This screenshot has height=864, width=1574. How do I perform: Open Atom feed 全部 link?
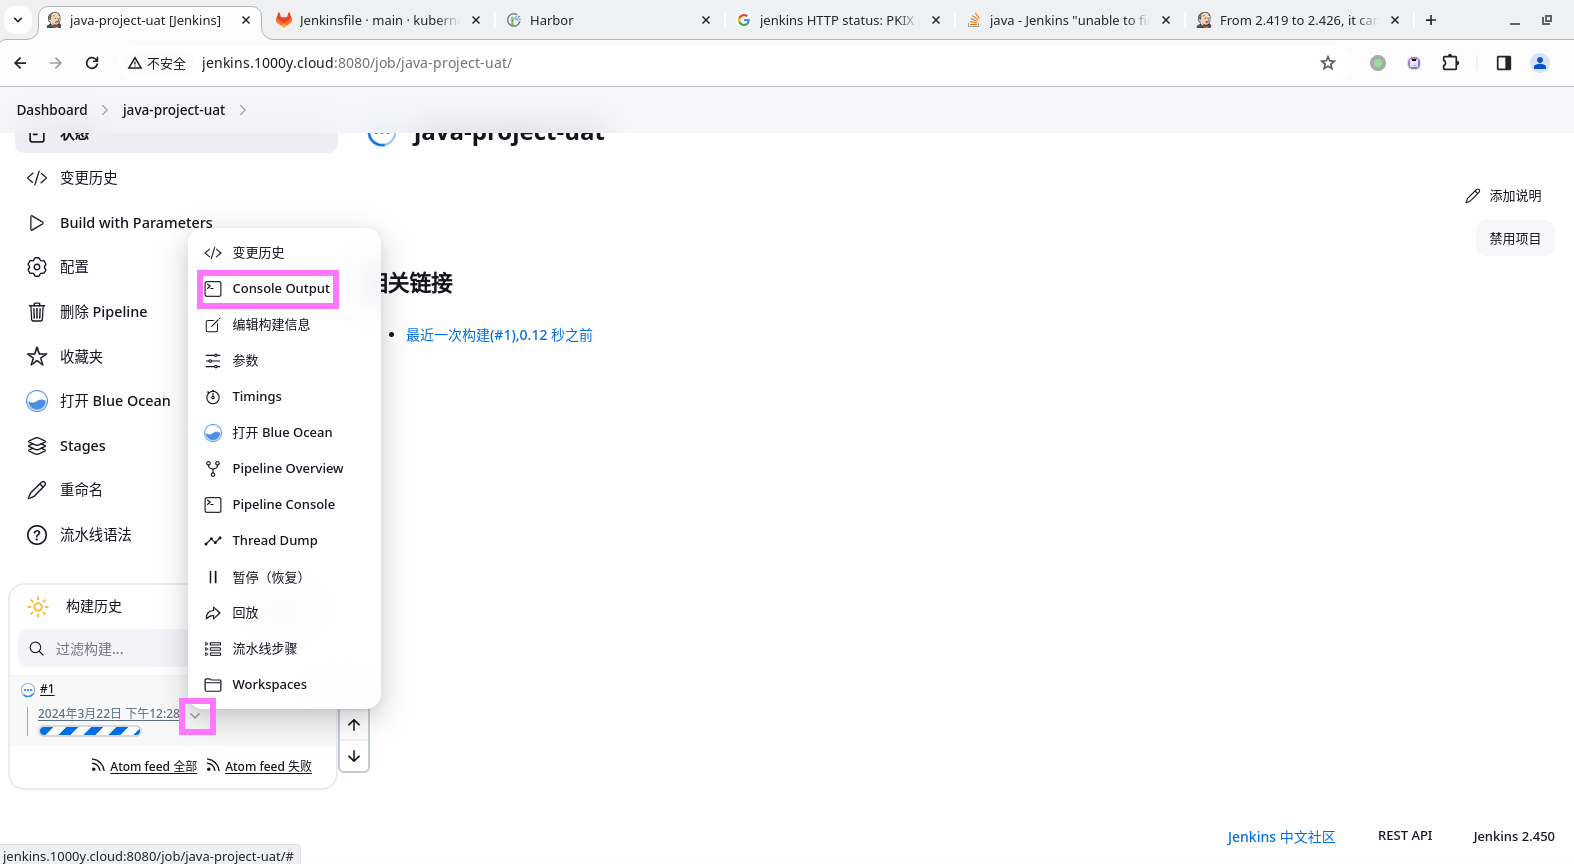pyautogui.click(x=153, y=766)
